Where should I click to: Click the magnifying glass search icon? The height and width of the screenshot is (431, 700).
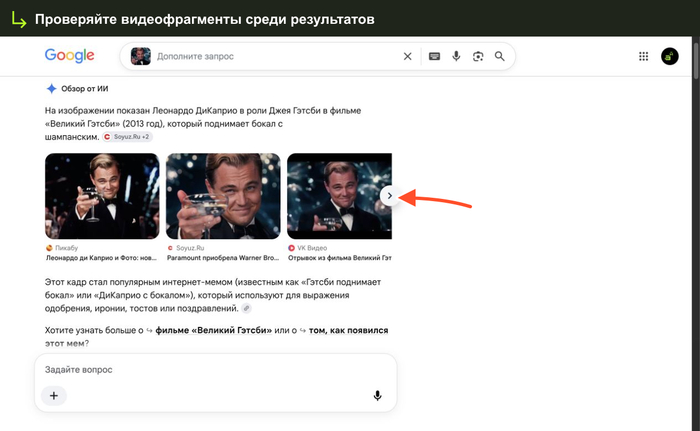500,56
